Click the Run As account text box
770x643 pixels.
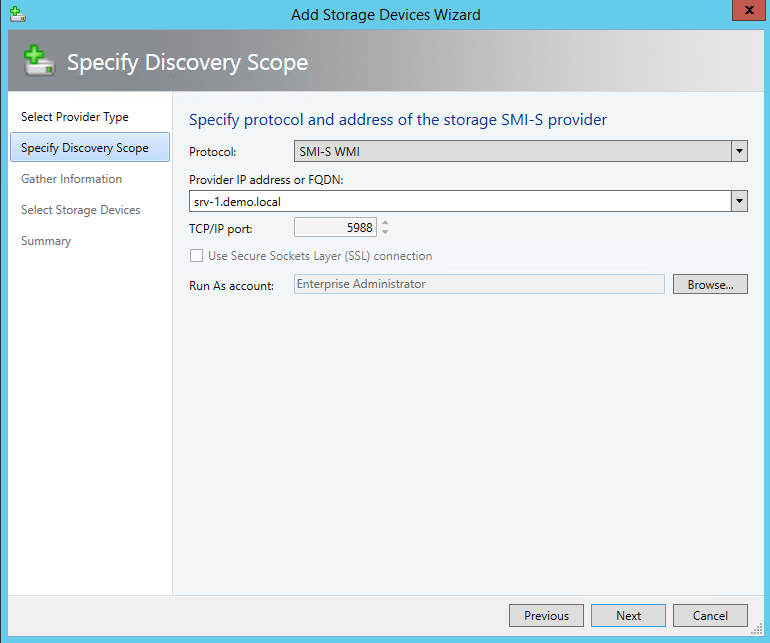coord(479,285)
